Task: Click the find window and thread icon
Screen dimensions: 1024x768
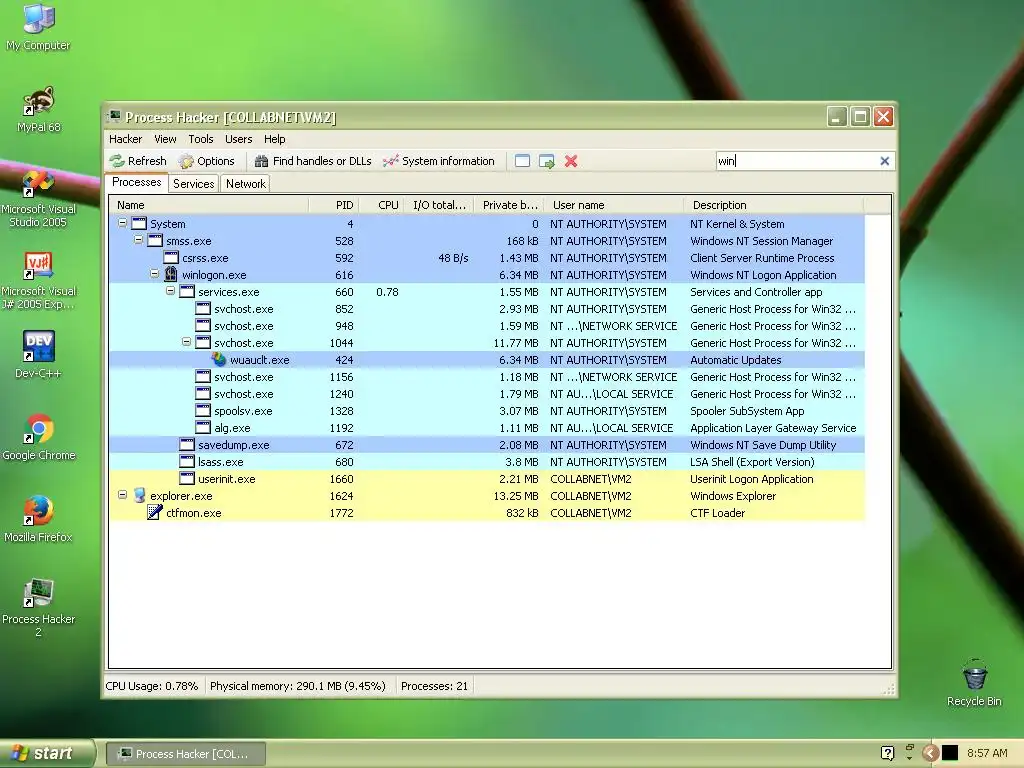Action: (x=547, y=161)
